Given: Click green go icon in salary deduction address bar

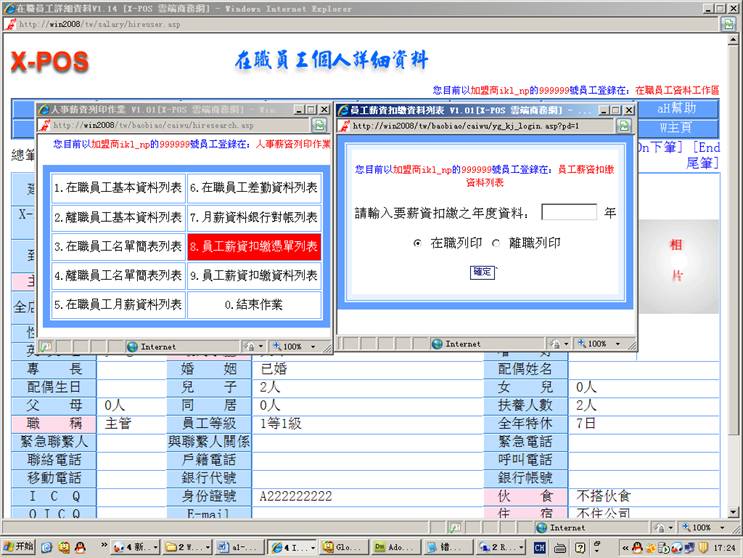Looking at the screenshot, I should (x=624, y=126).
